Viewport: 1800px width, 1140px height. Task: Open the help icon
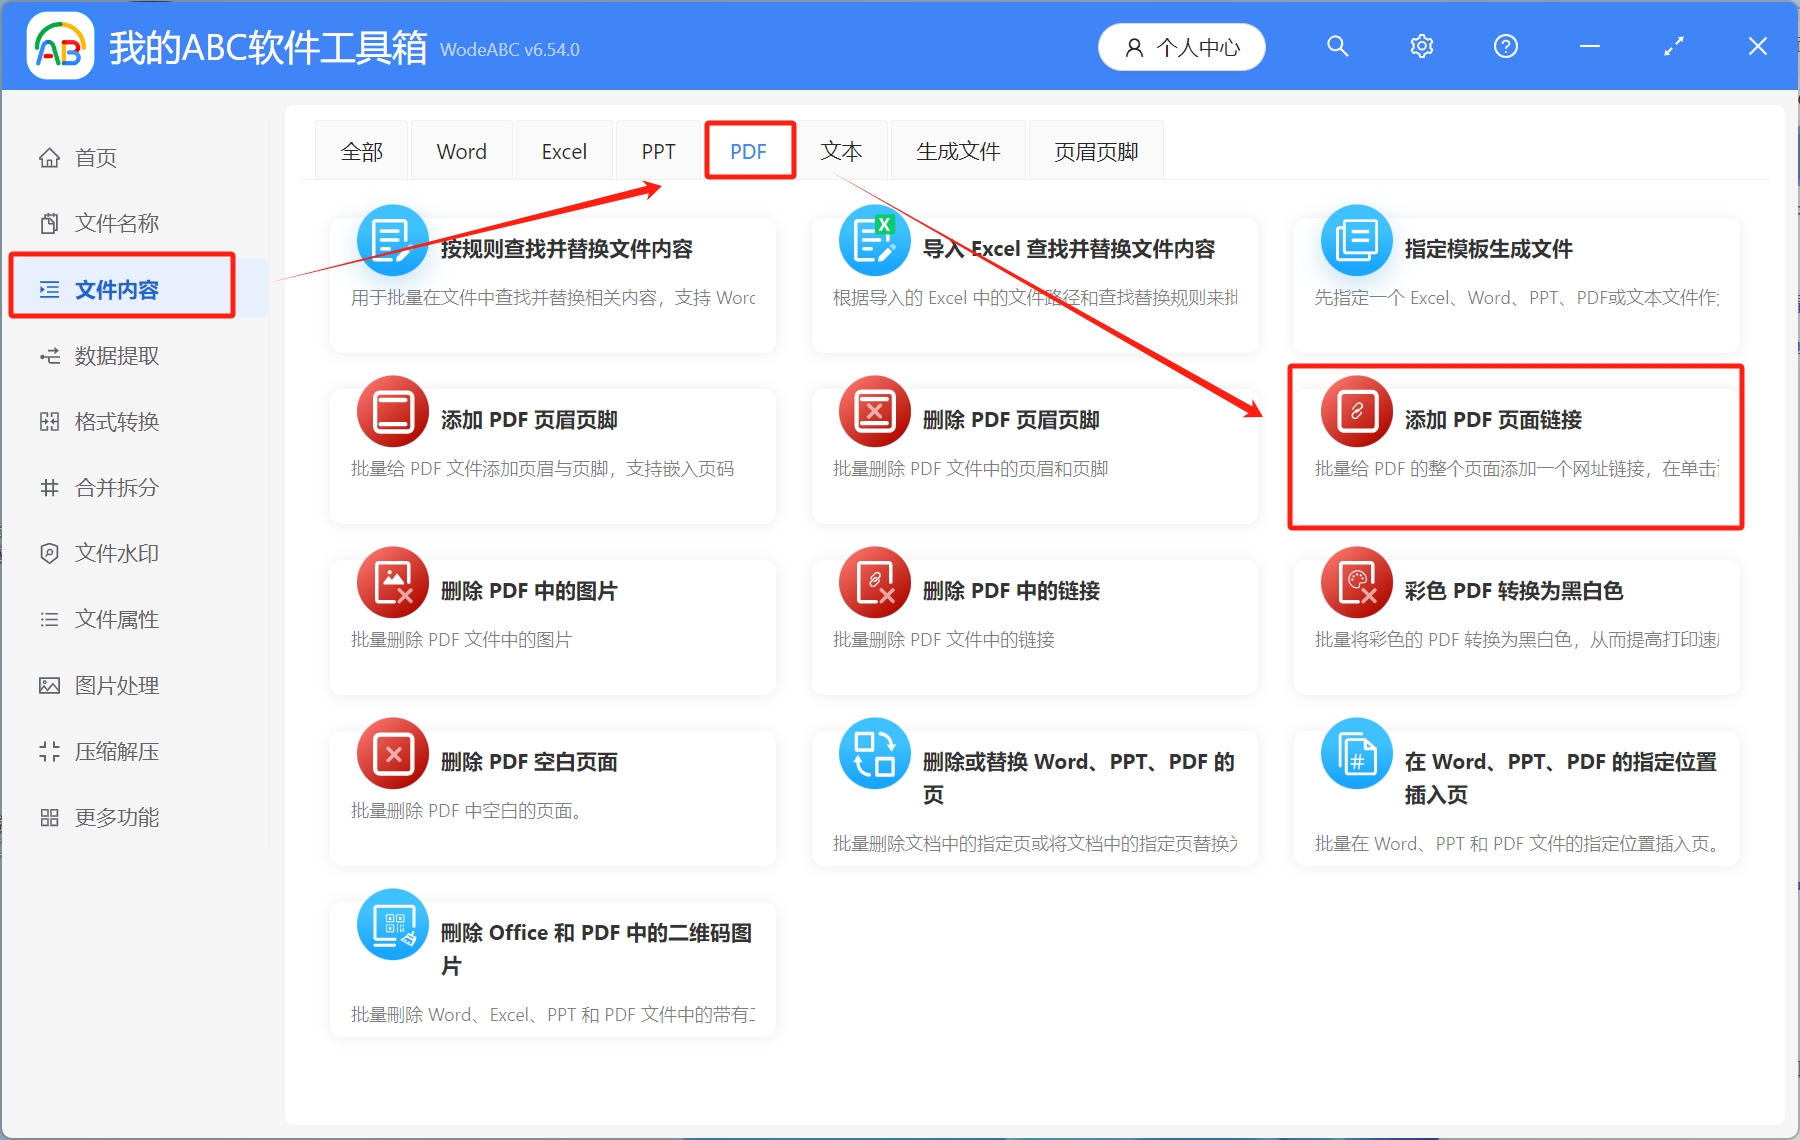[1505, 46]
